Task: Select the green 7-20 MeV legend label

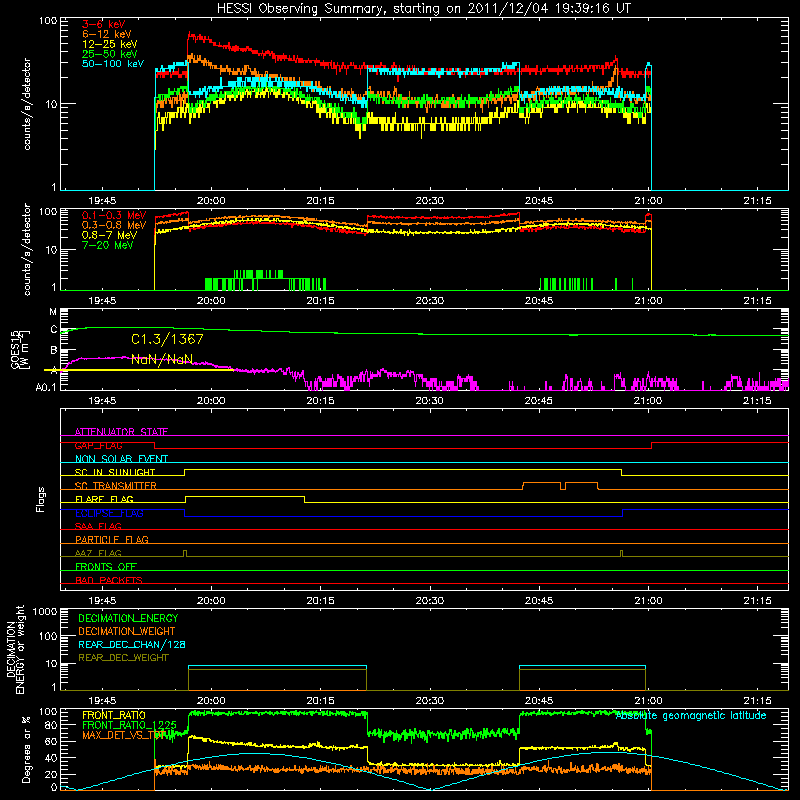Action: click(108, 245)
